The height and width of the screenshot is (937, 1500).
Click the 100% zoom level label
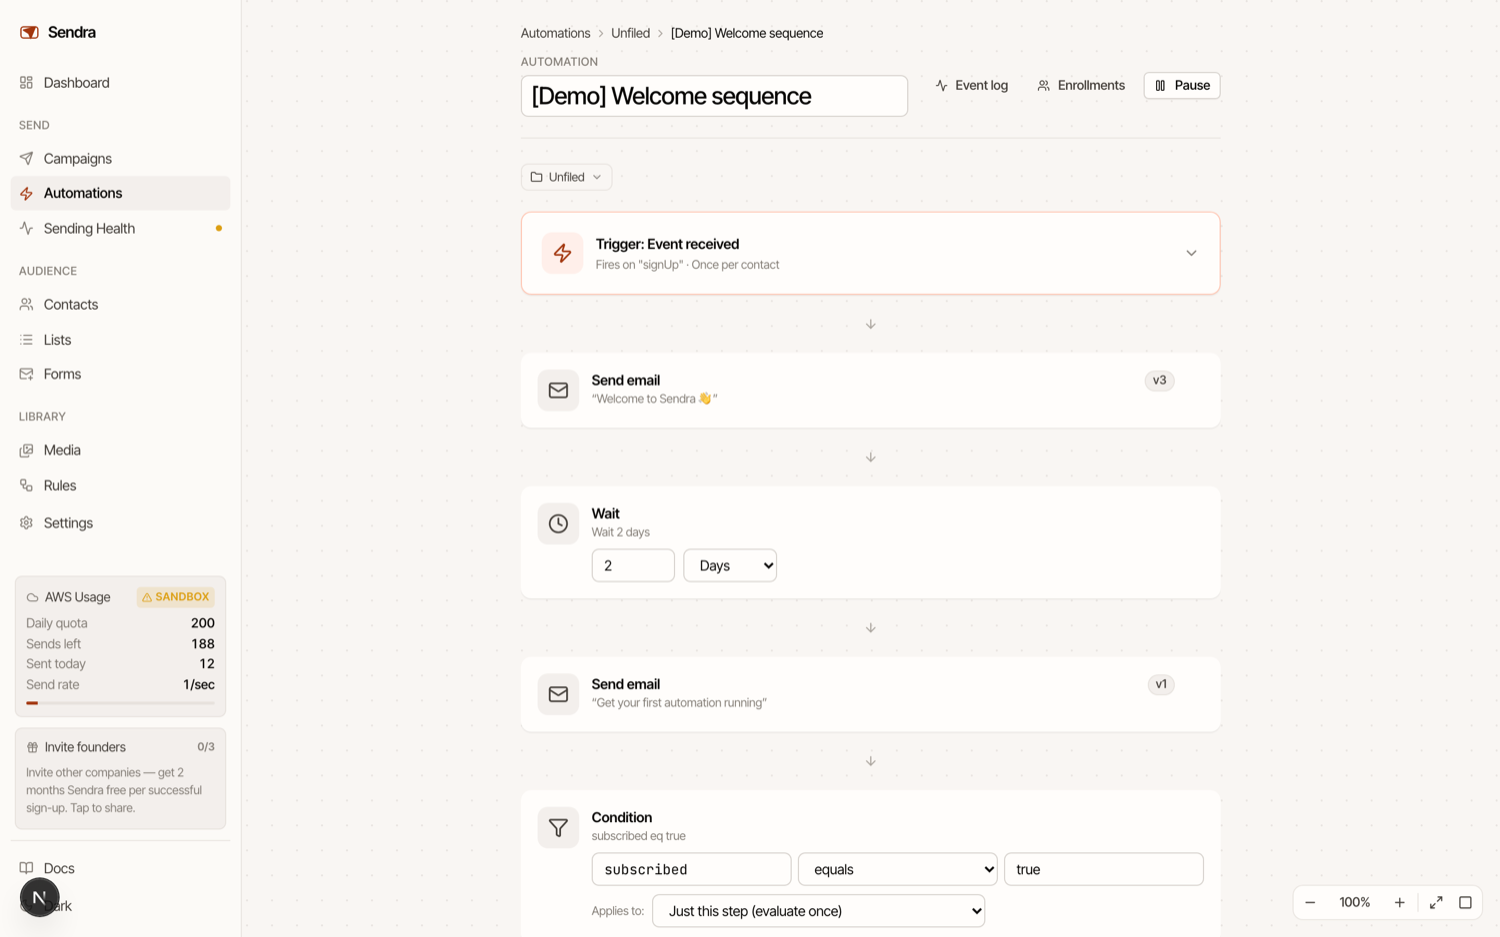pos(1355,902)
